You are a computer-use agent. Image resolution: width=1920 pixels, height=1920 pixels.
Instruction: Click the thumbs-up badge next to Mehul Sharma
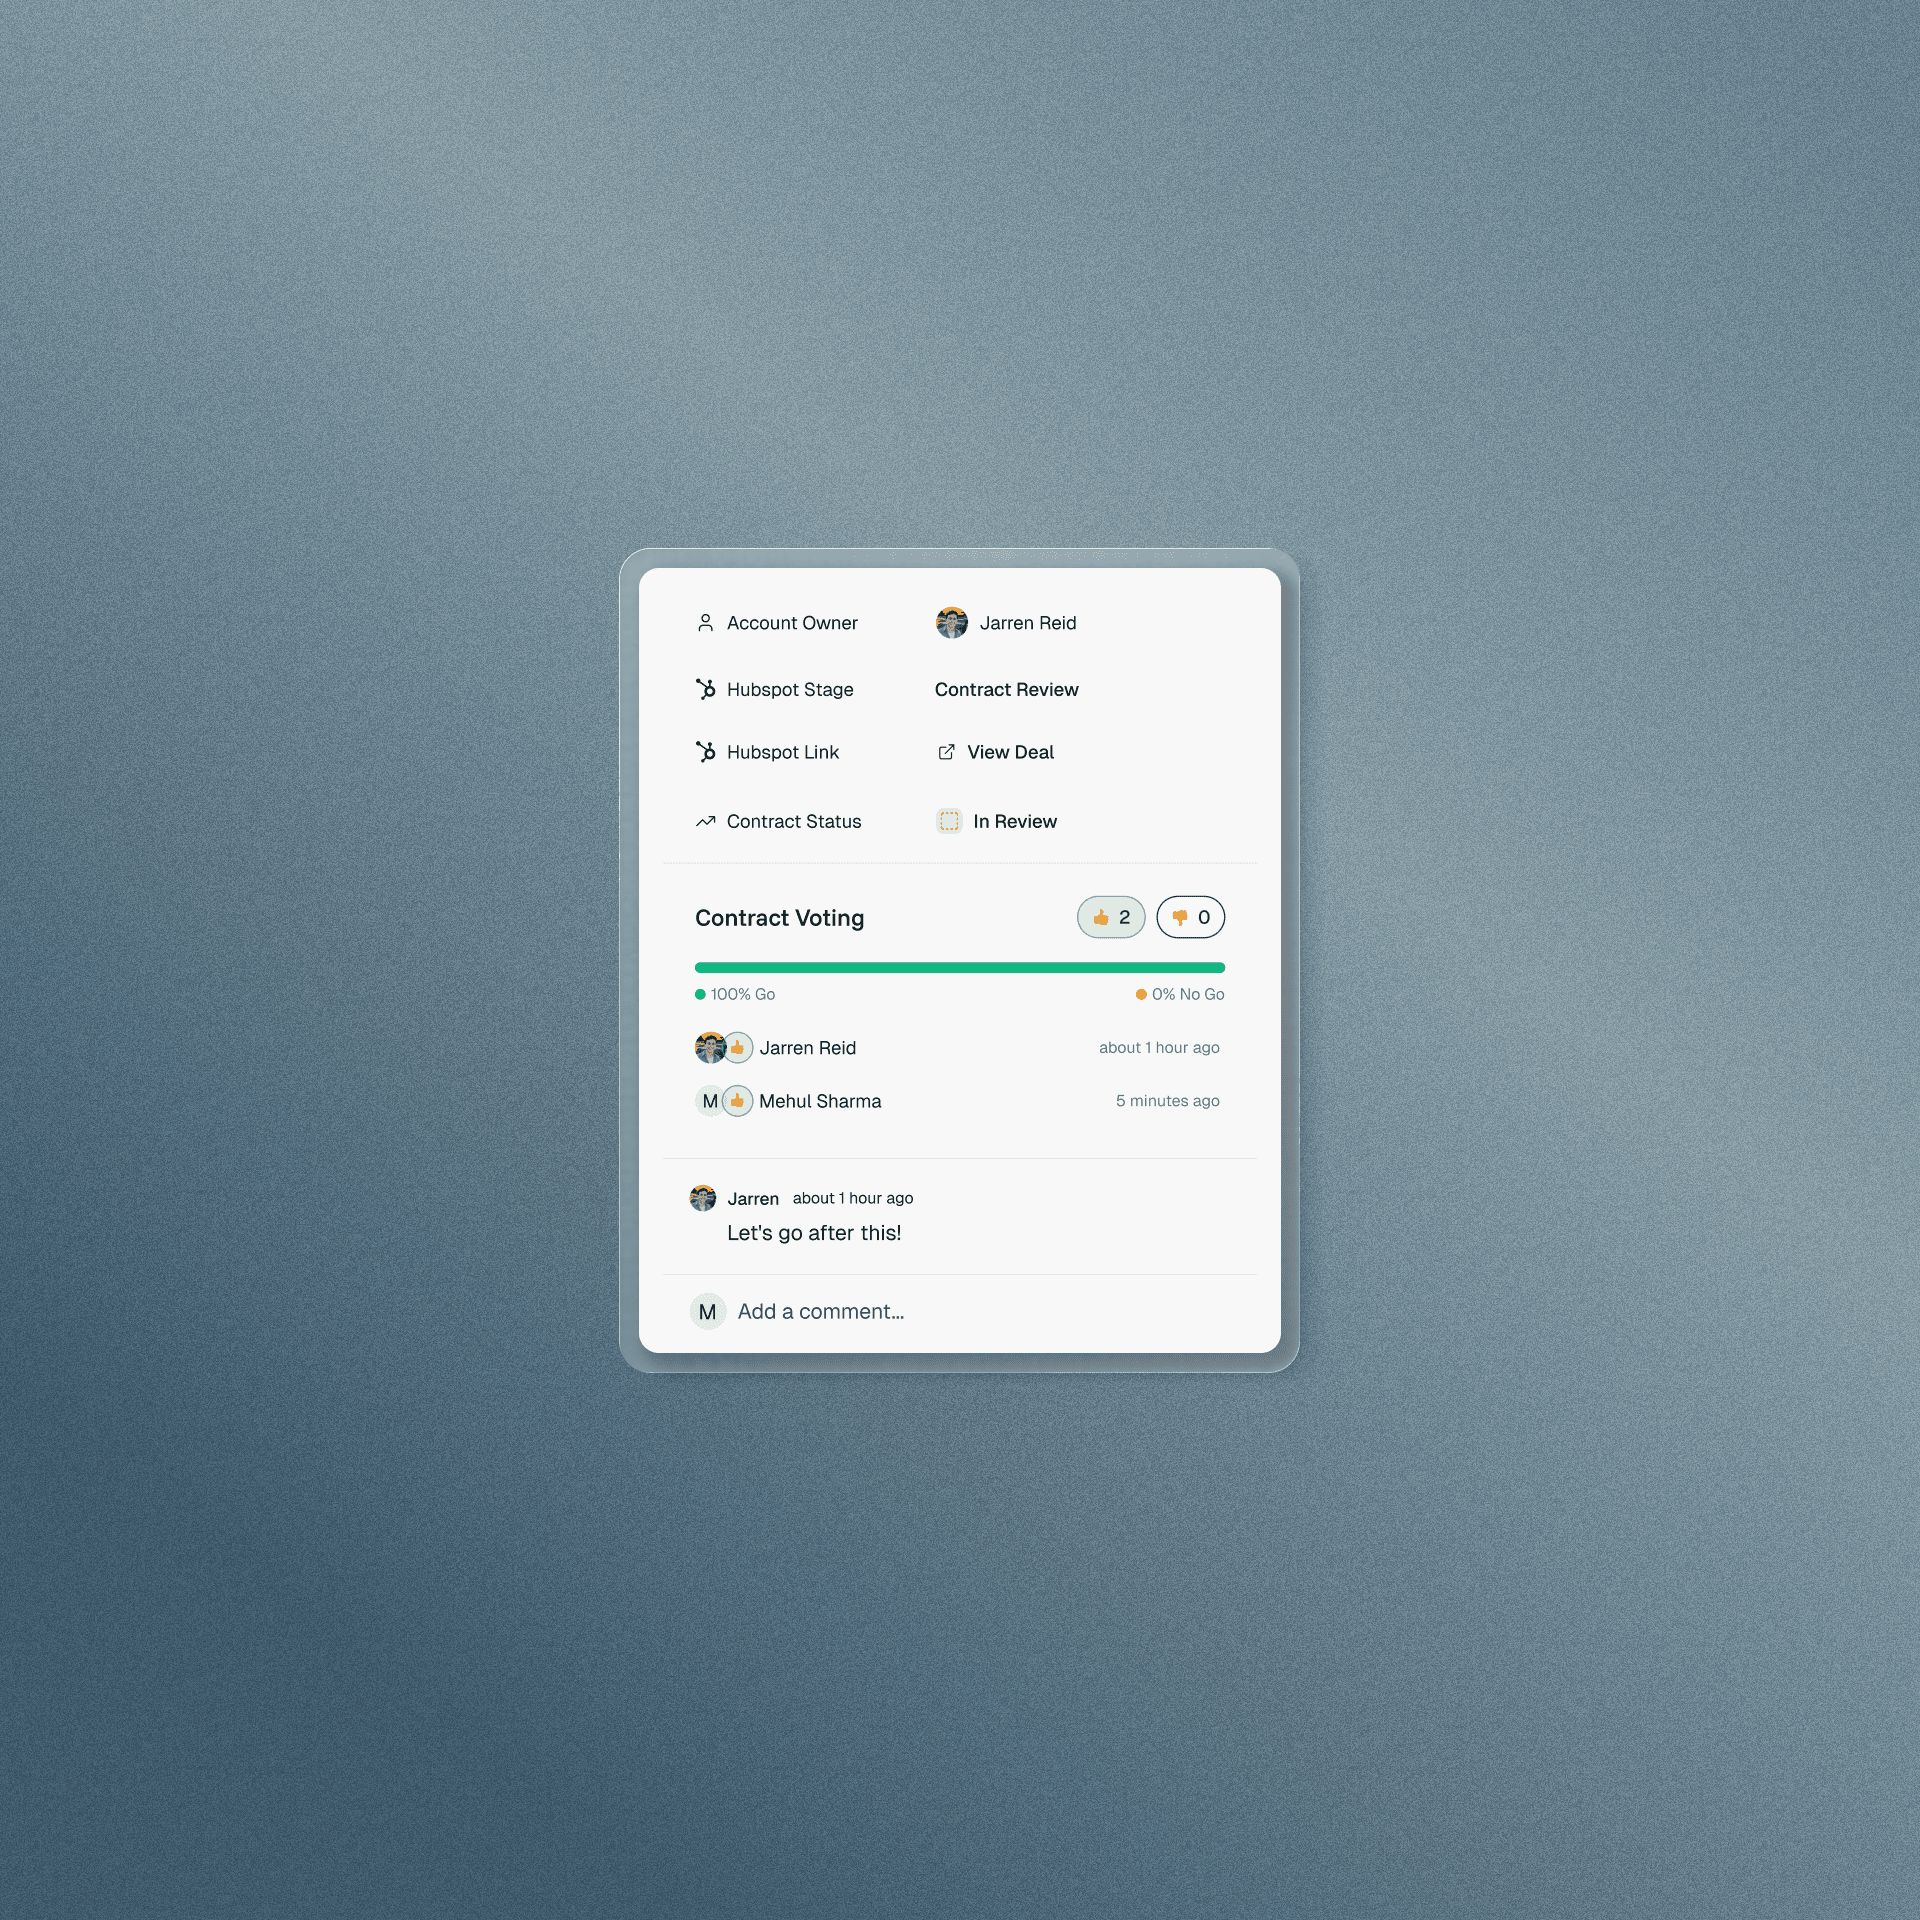click(737, 1101)
